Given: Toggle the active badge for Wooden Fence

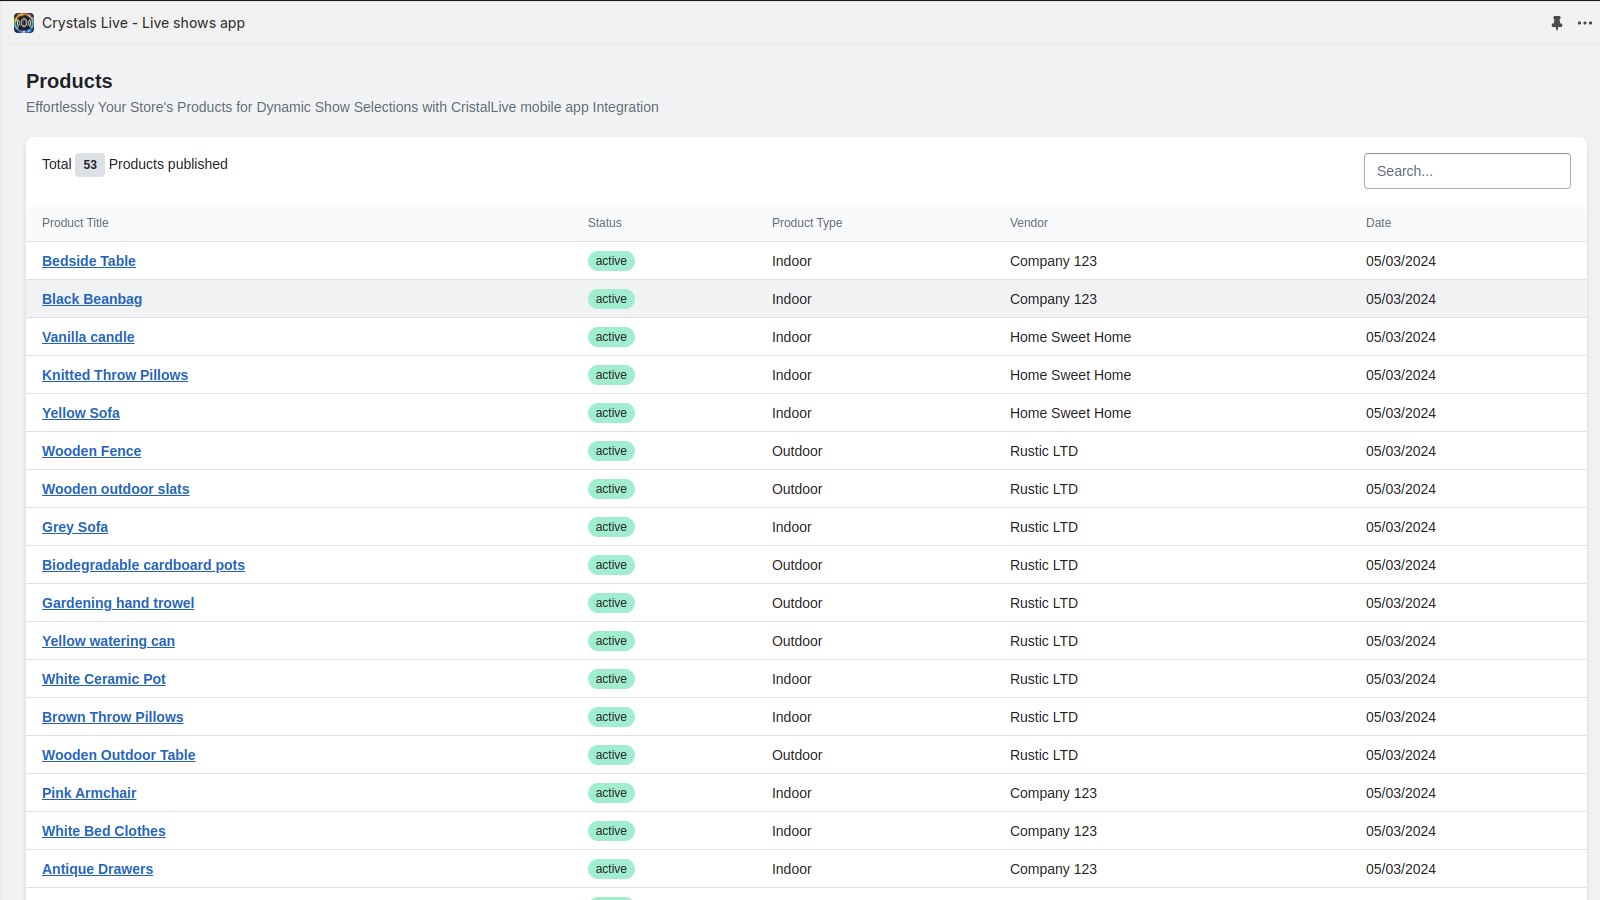Looking at the screenshot, I should [611, 451].
